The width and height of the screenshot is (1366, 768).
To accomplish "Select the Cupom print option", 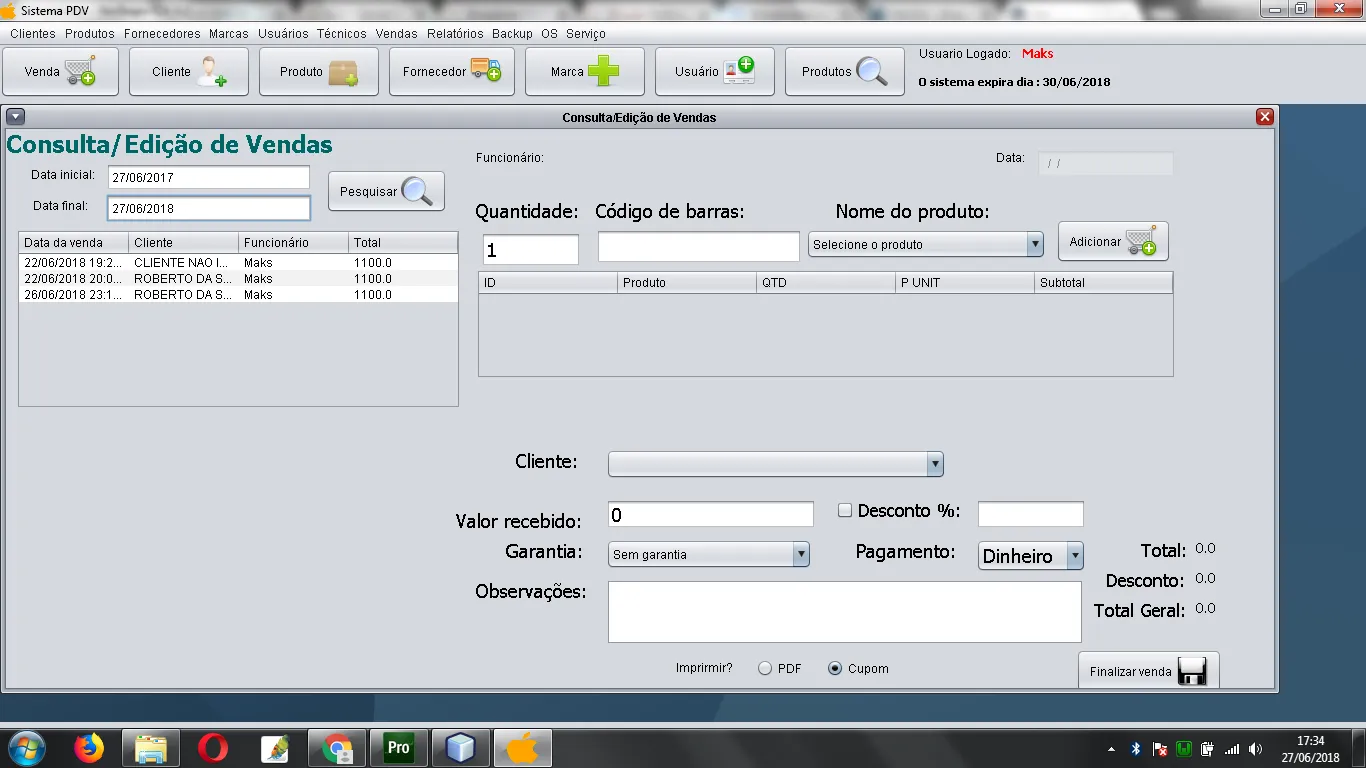I will 835,669.
